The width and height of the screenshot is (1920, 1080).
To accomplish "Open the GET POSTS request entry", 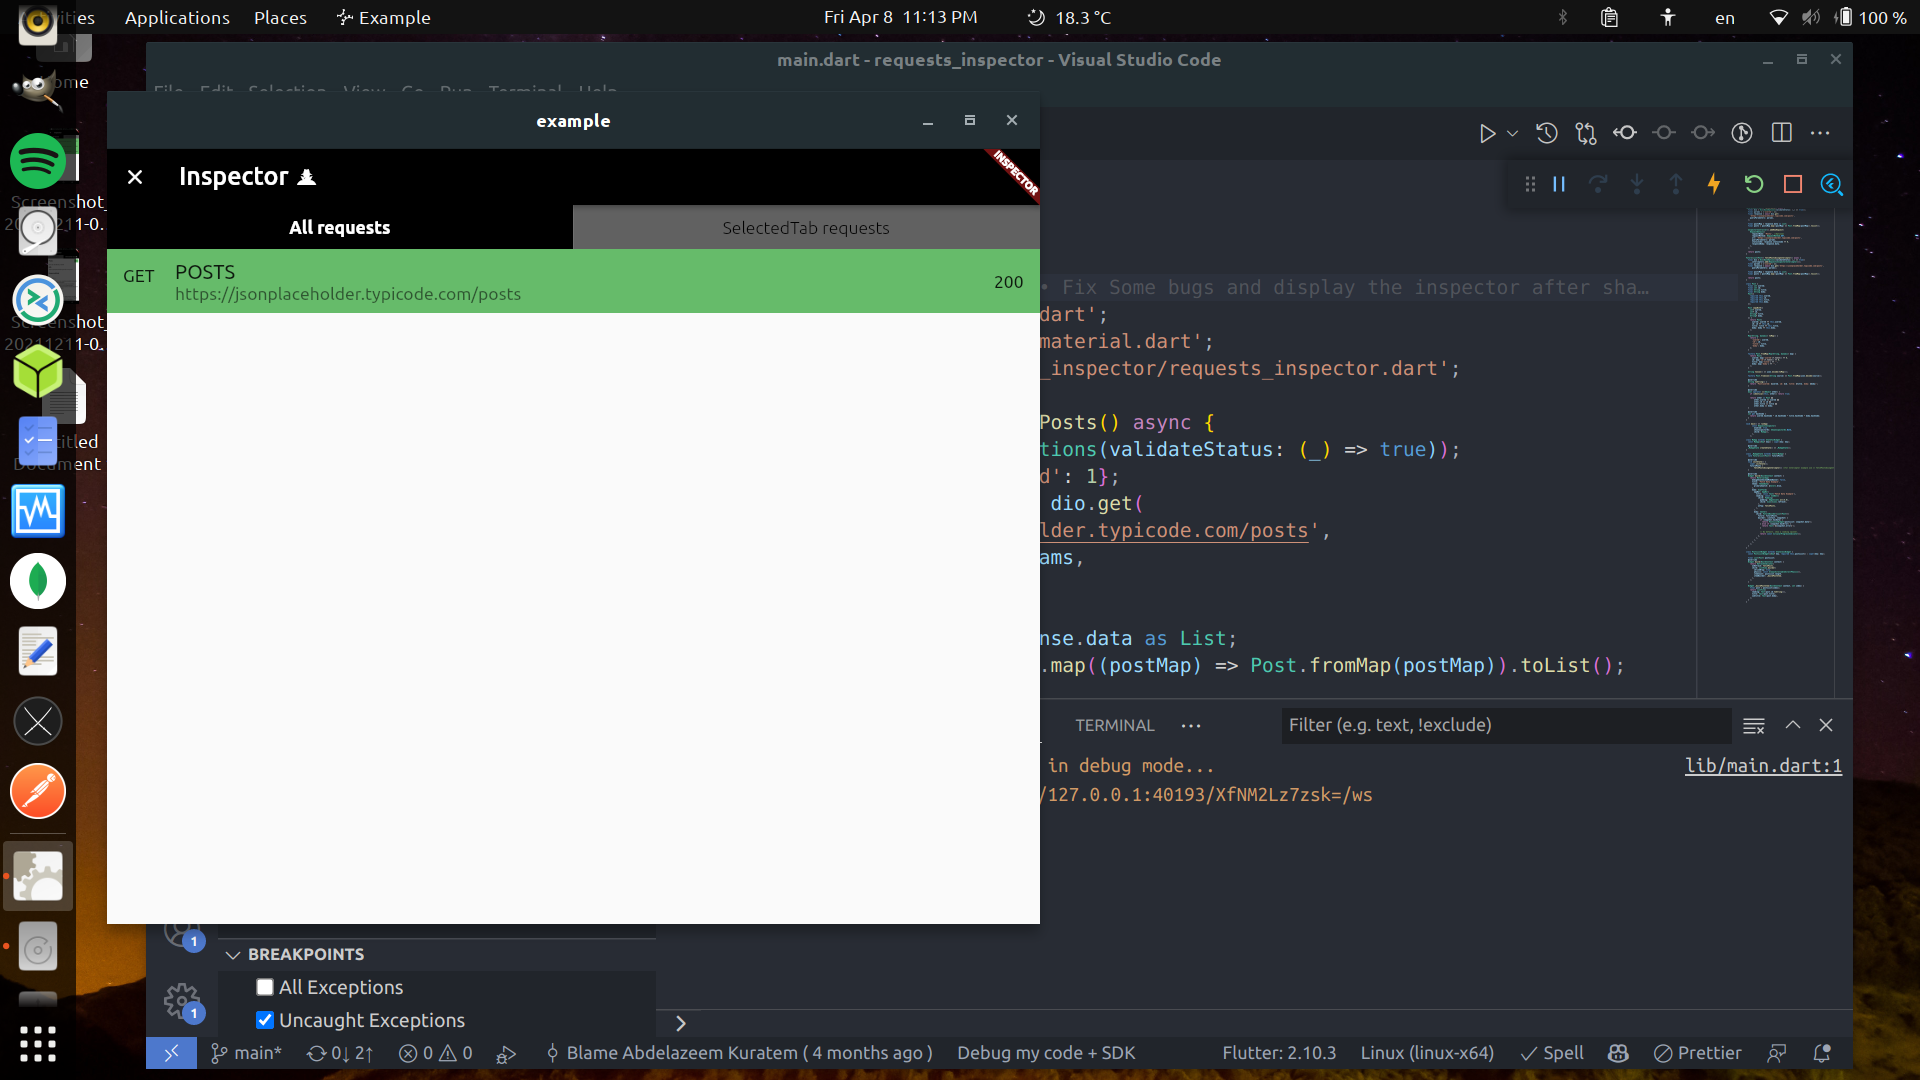I will 573,282.
